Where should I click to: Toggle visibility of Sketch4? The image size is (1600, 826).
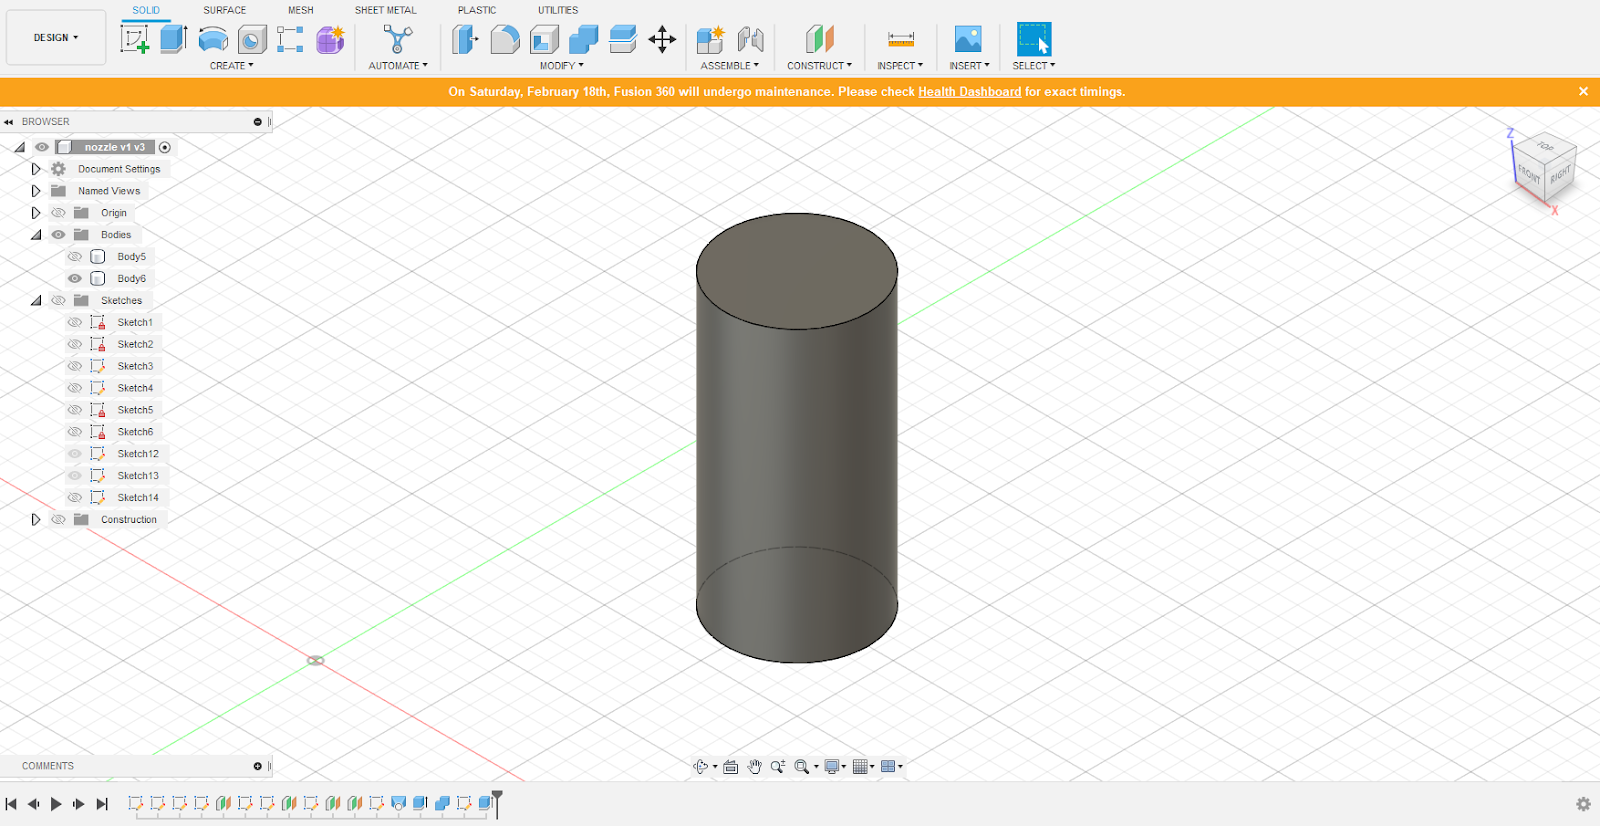(75, 388)
